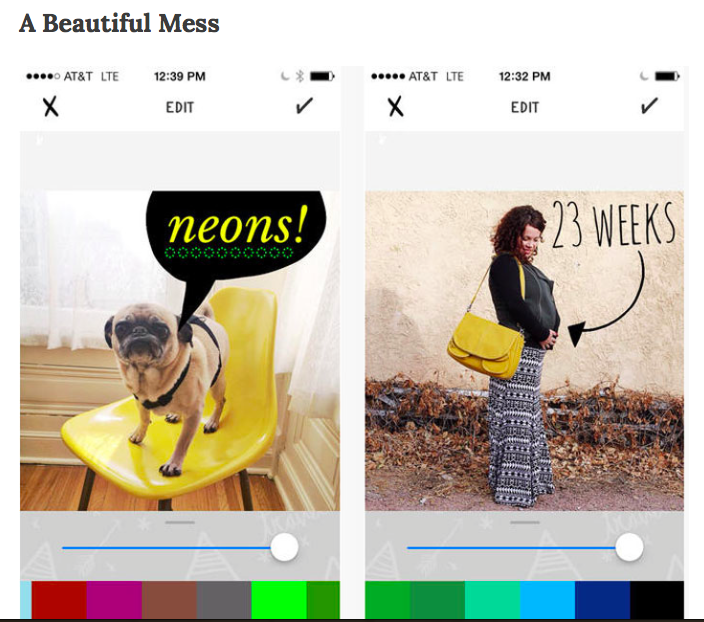
Task: Click the 23 WEEKS text overlay
Action: (x=613, y=225)
